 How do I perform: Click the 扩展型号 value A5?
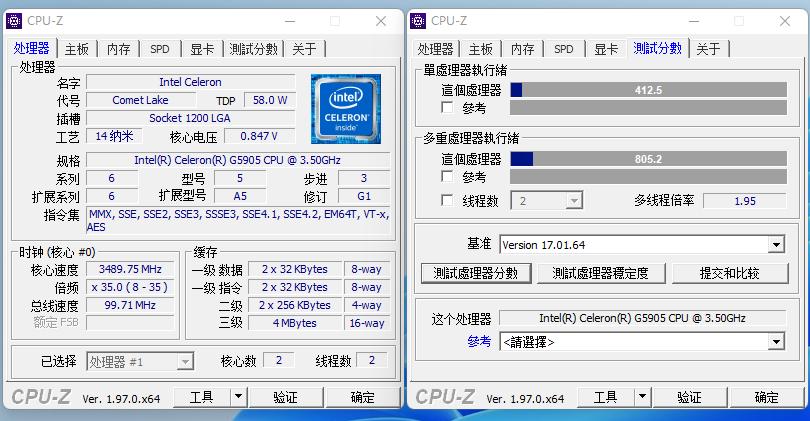click(240, 196)
